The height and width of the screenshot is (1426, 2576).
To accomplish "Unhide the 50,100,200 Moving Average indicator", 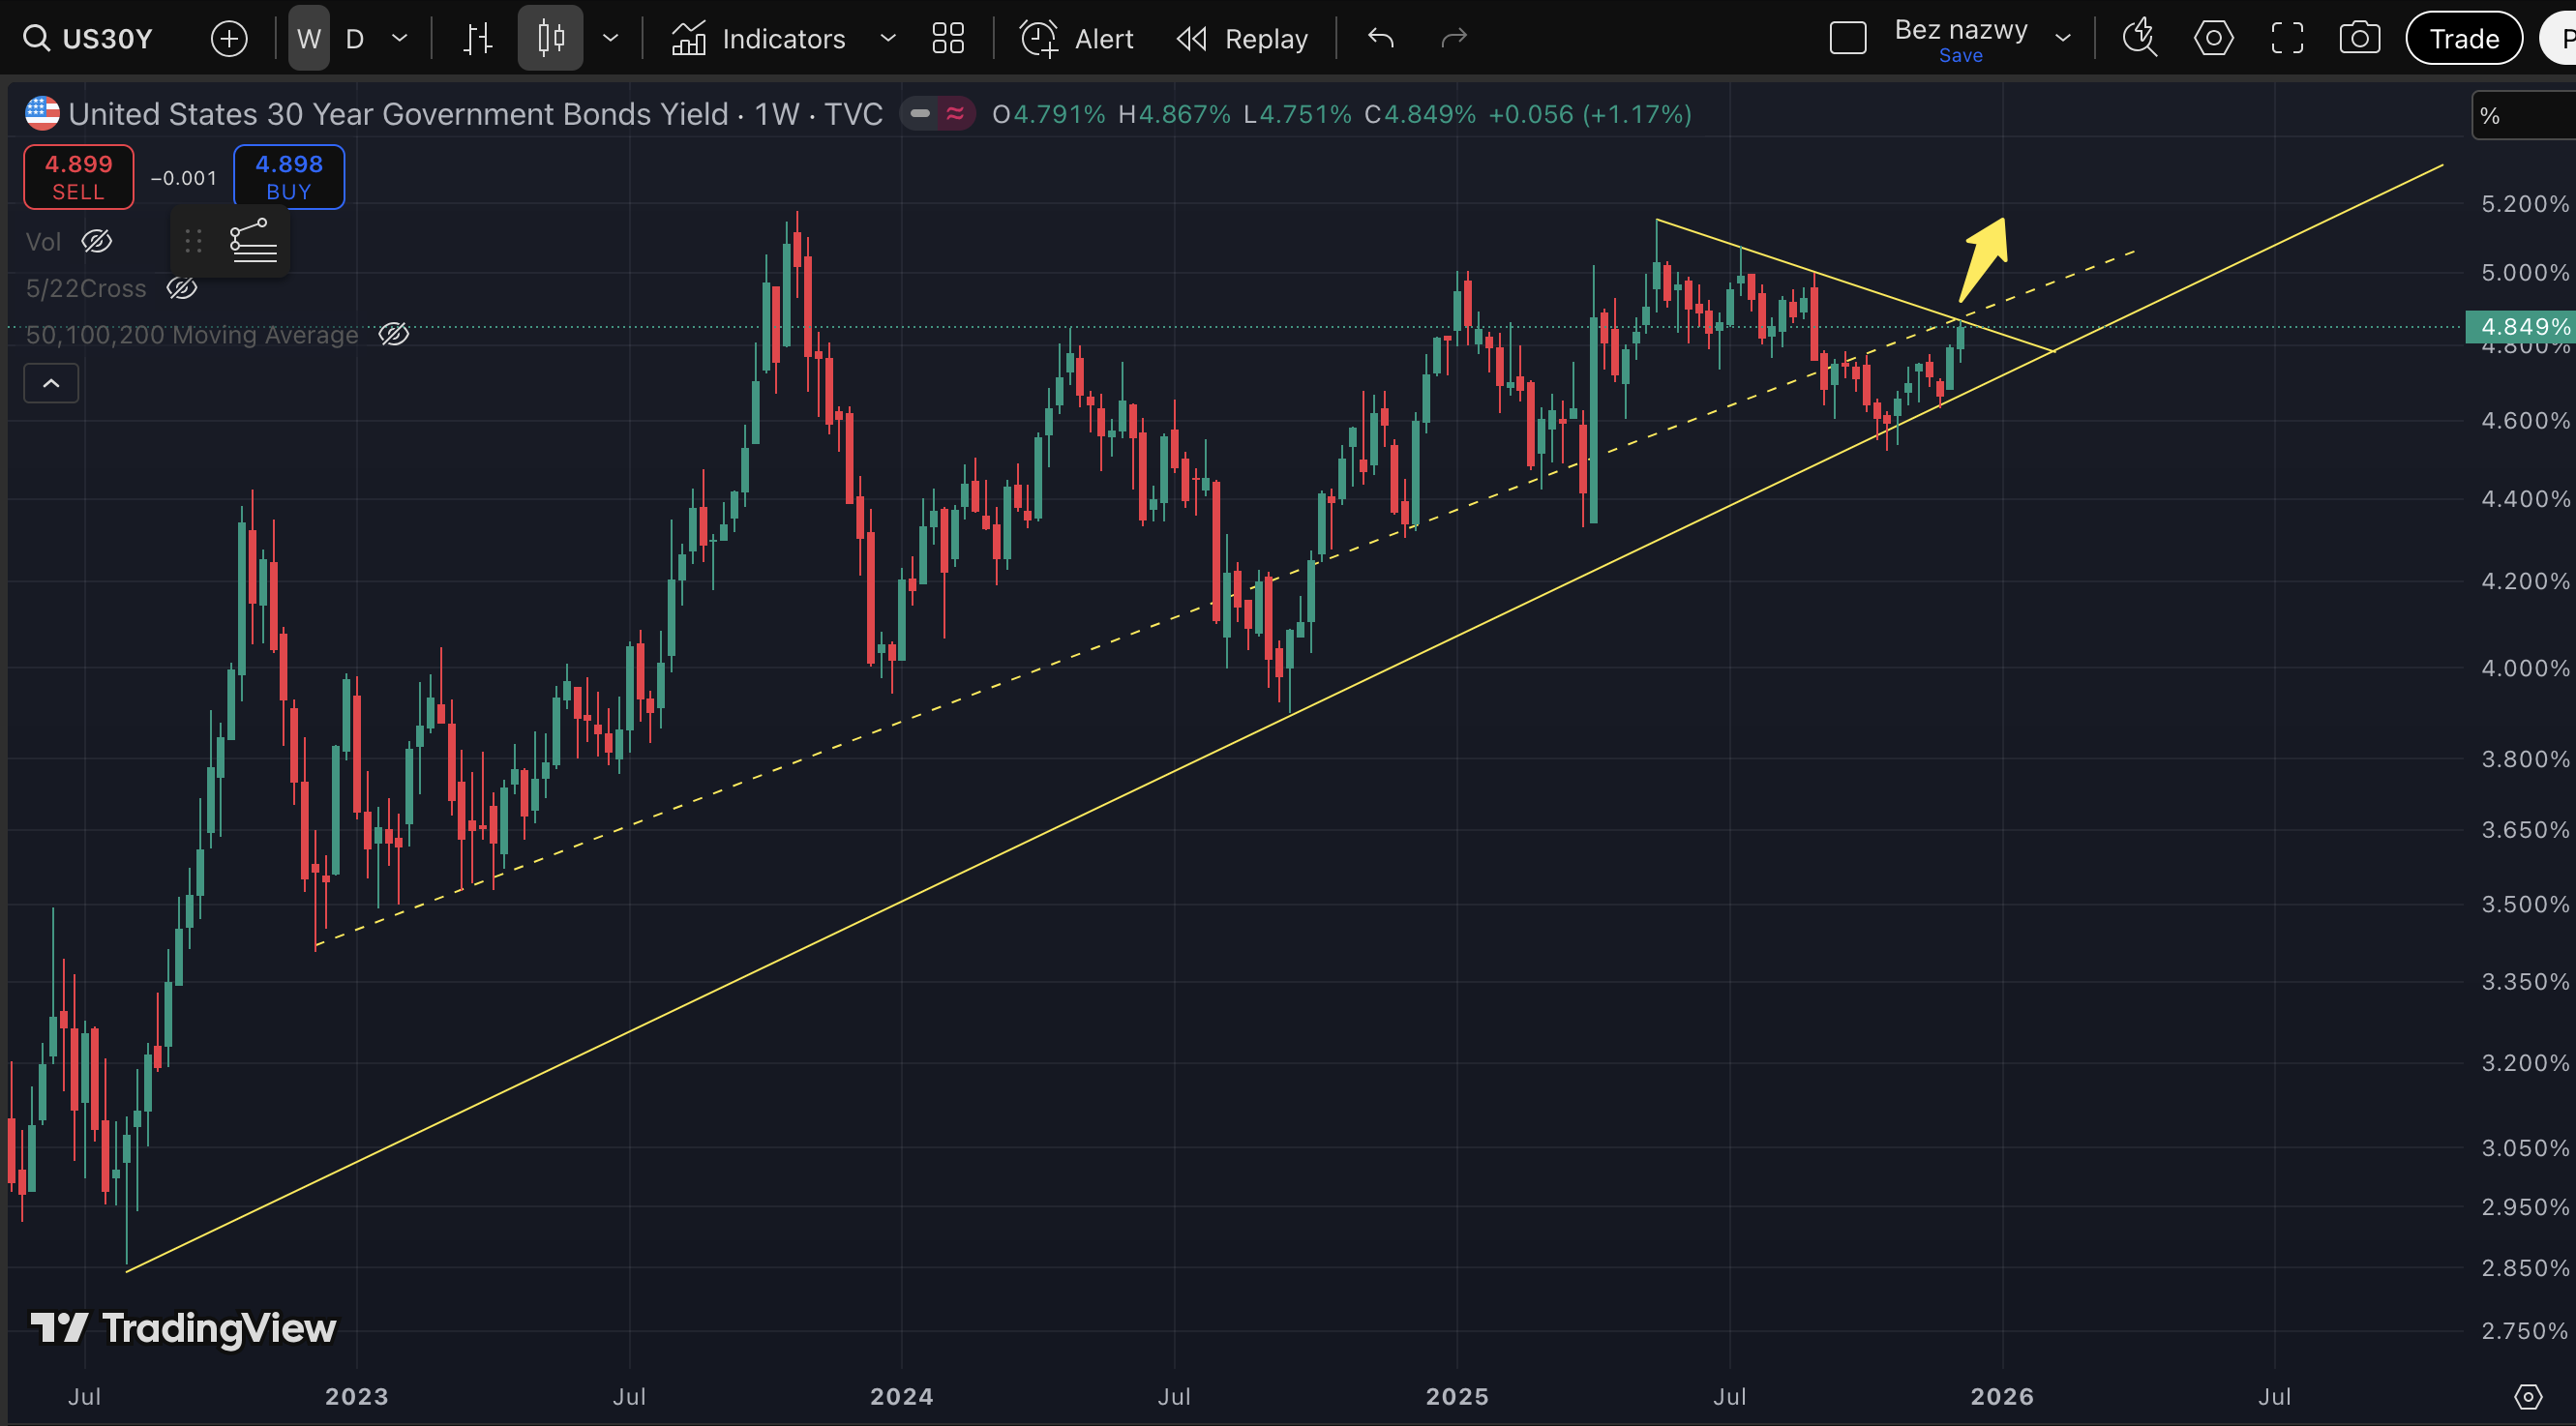I will 394,334.
